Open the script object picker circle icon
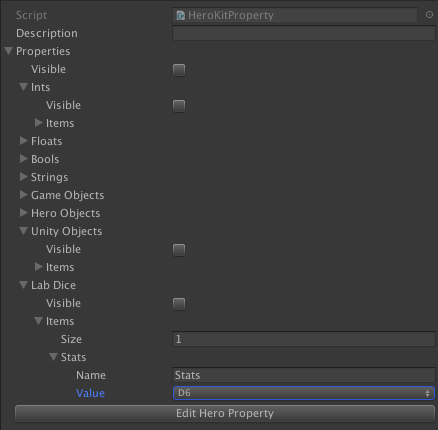 429,15
